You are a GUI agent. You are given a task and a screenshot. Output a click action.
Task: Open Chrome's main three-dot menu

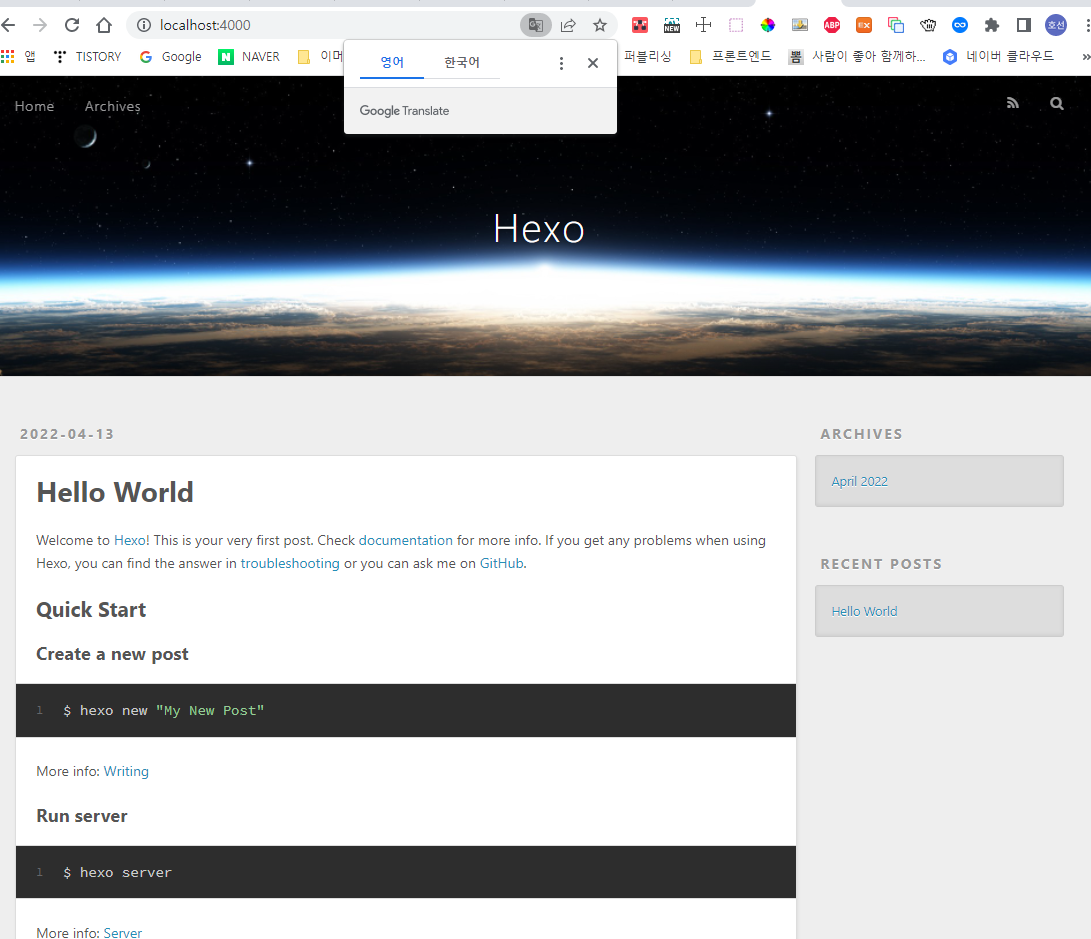[1085, 24]
